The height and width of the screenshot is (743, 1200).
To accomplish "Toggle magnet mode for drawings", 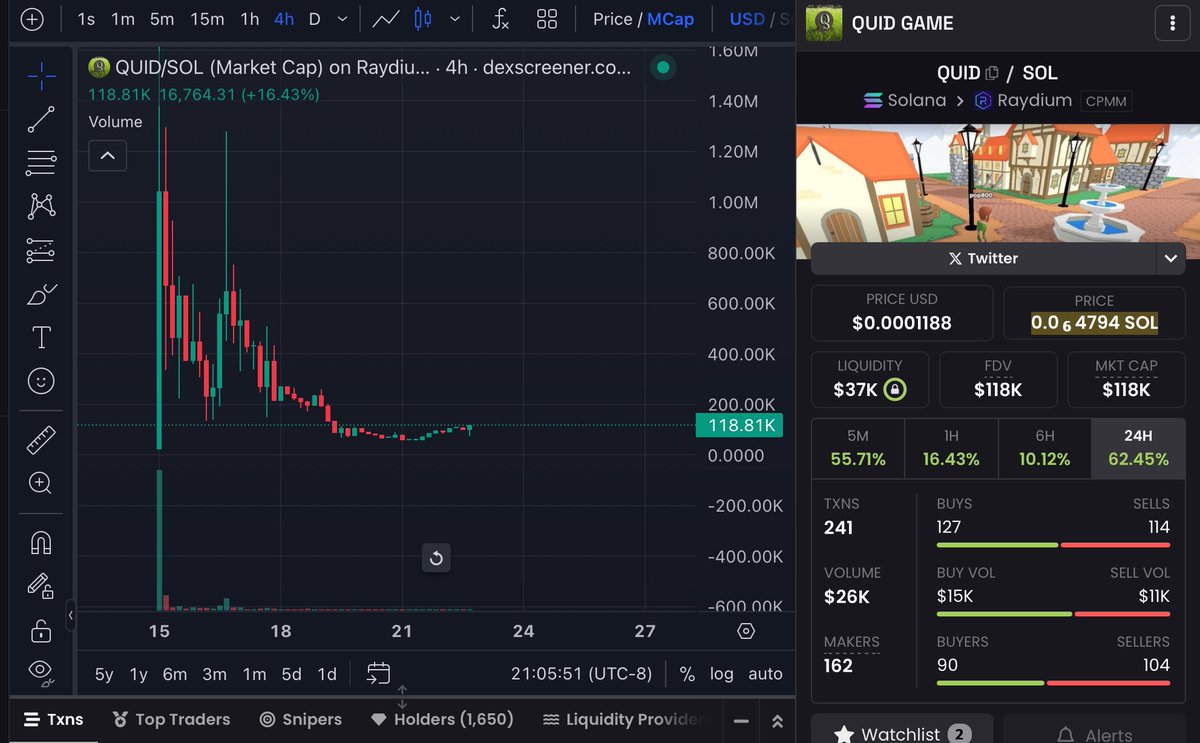I will pos(41,542).
